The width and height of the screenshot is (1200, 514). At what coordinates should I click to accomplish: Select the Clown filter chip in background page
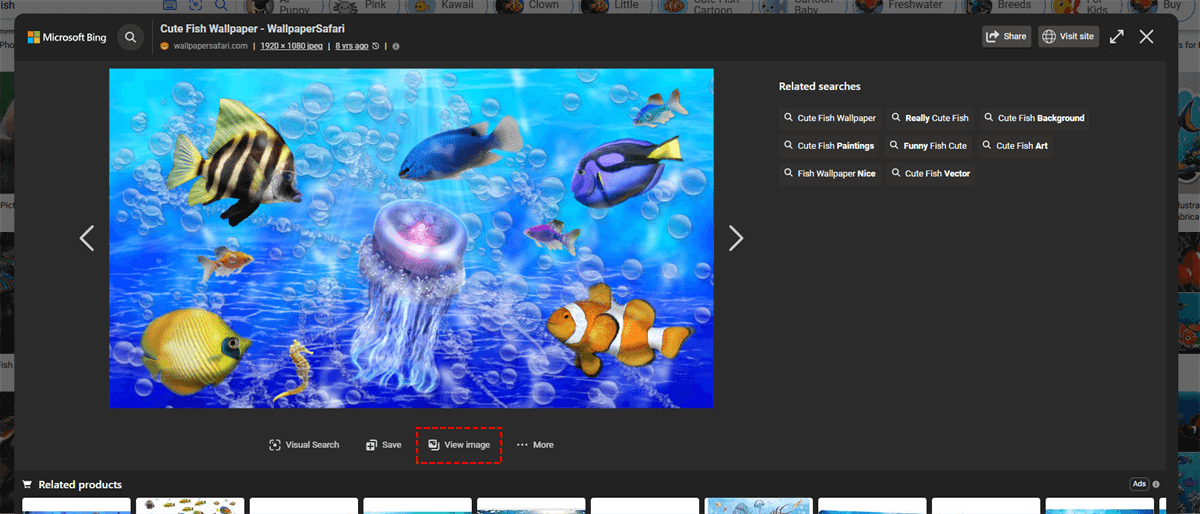click(x=530, y=5)
